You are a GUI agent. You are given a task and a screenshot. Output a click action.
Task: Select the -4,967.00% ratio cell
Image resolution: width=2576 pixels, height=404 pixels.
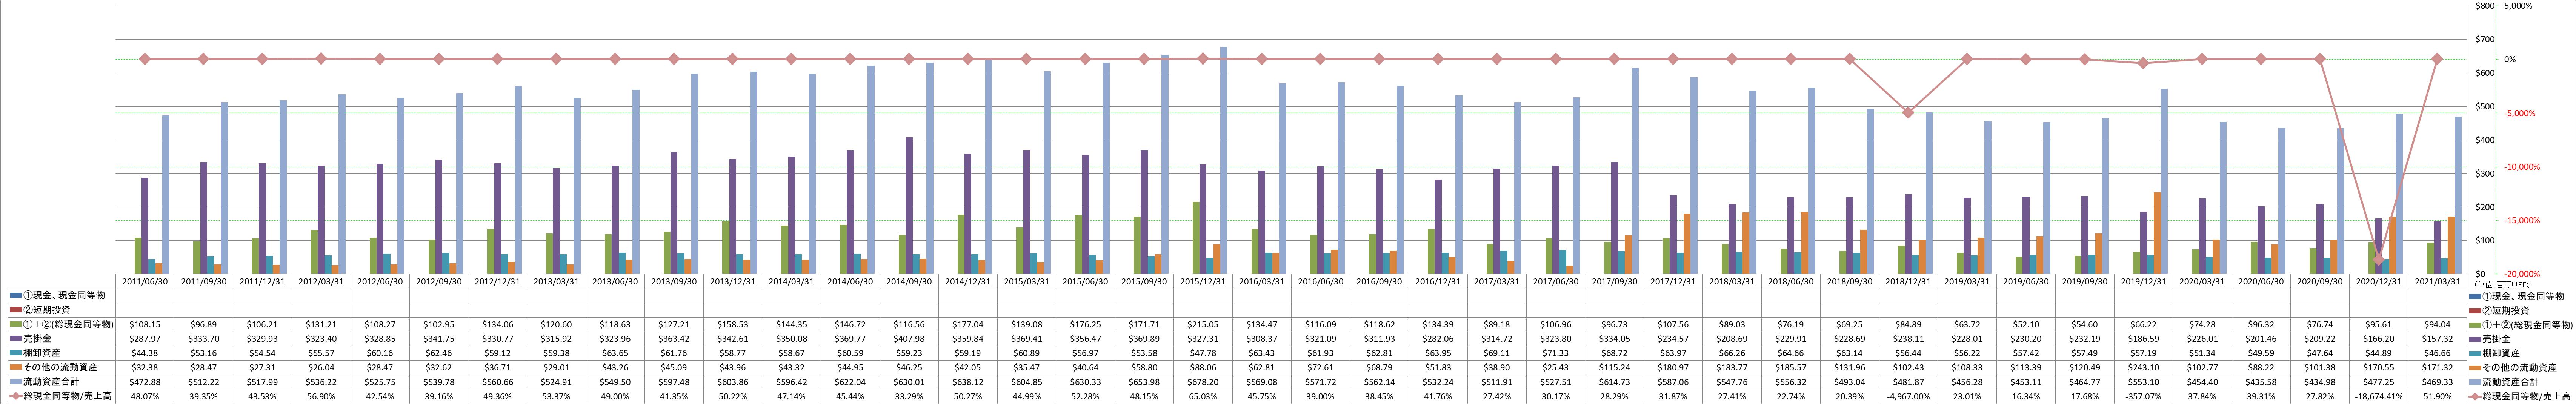pyautogui.click(x=1909, y=396)
